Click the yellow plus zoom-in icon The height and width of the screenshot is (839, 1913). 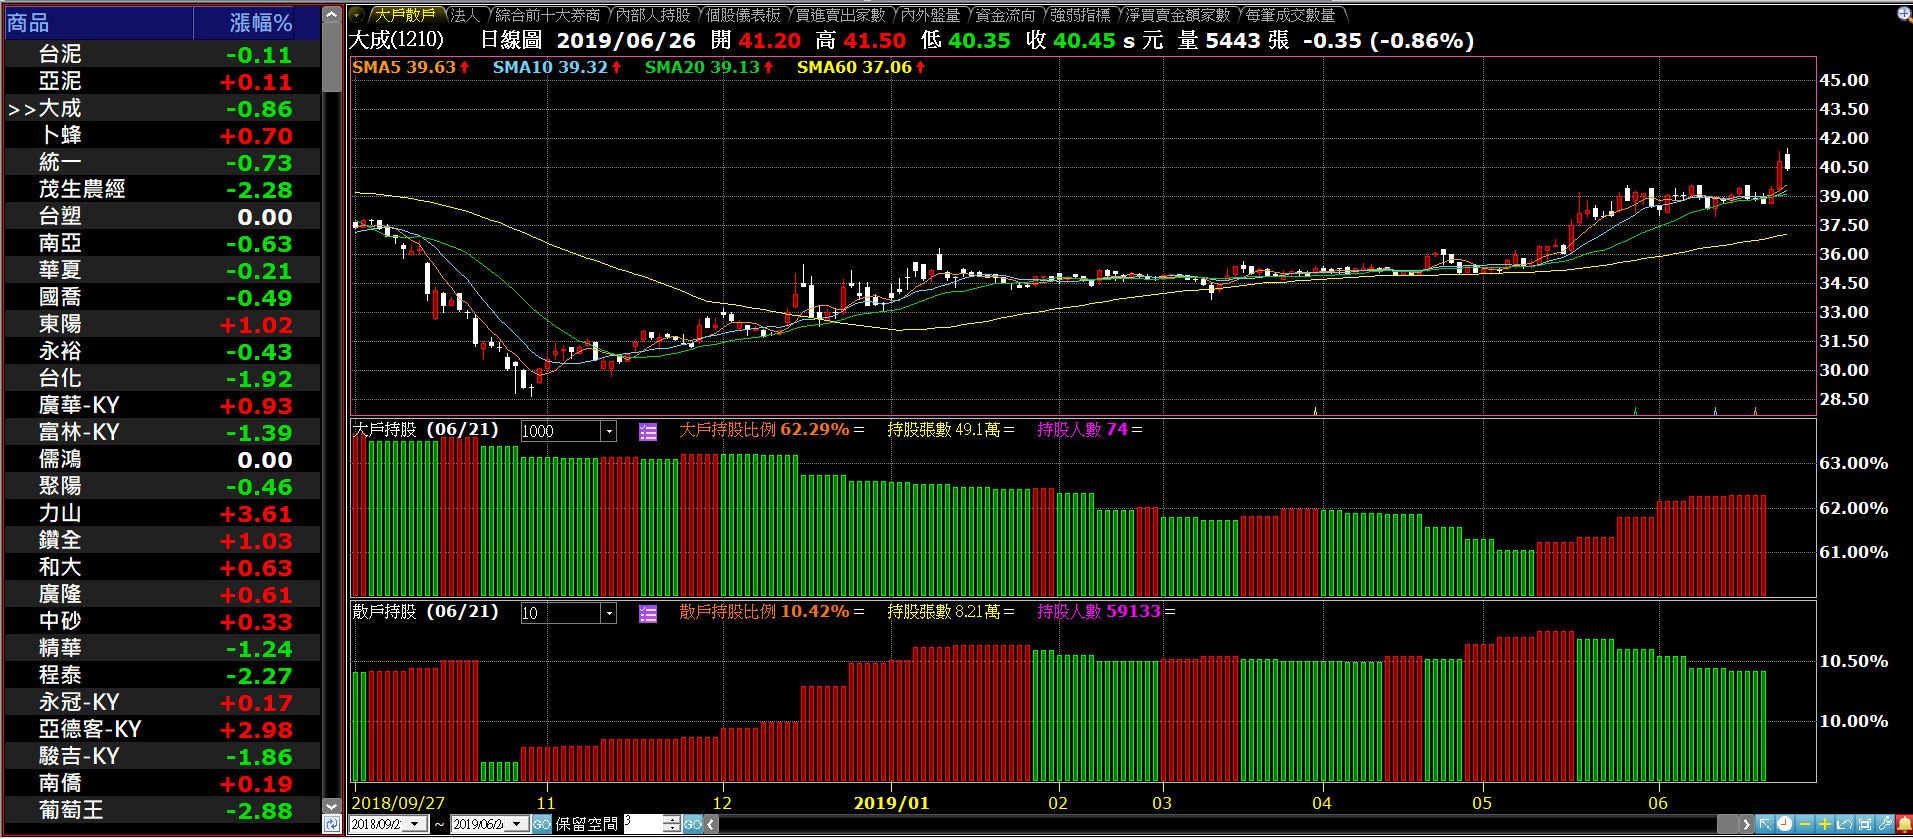1825,824
